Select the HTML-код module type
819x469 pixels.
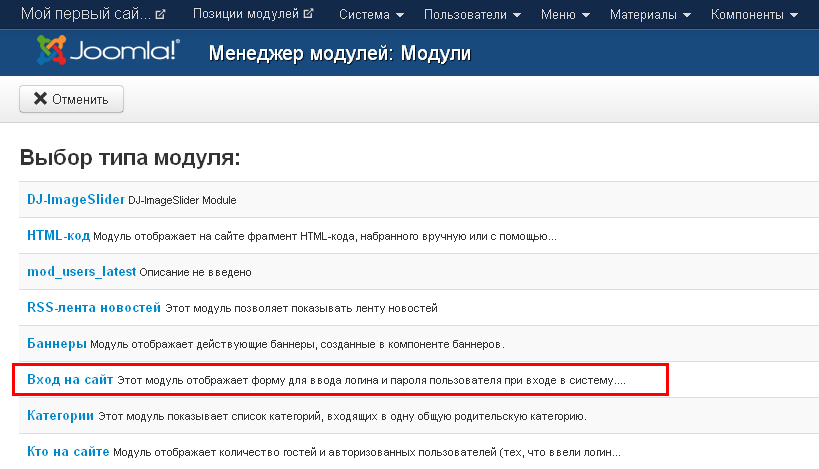[x=58, y=236]
